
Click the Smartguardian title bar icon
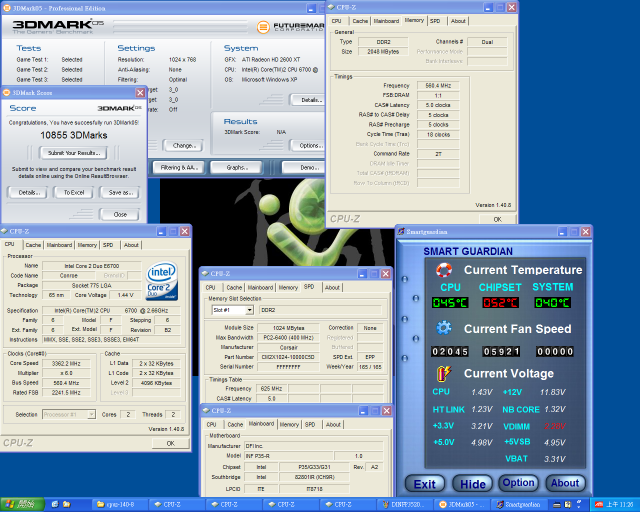pos(401,232)
